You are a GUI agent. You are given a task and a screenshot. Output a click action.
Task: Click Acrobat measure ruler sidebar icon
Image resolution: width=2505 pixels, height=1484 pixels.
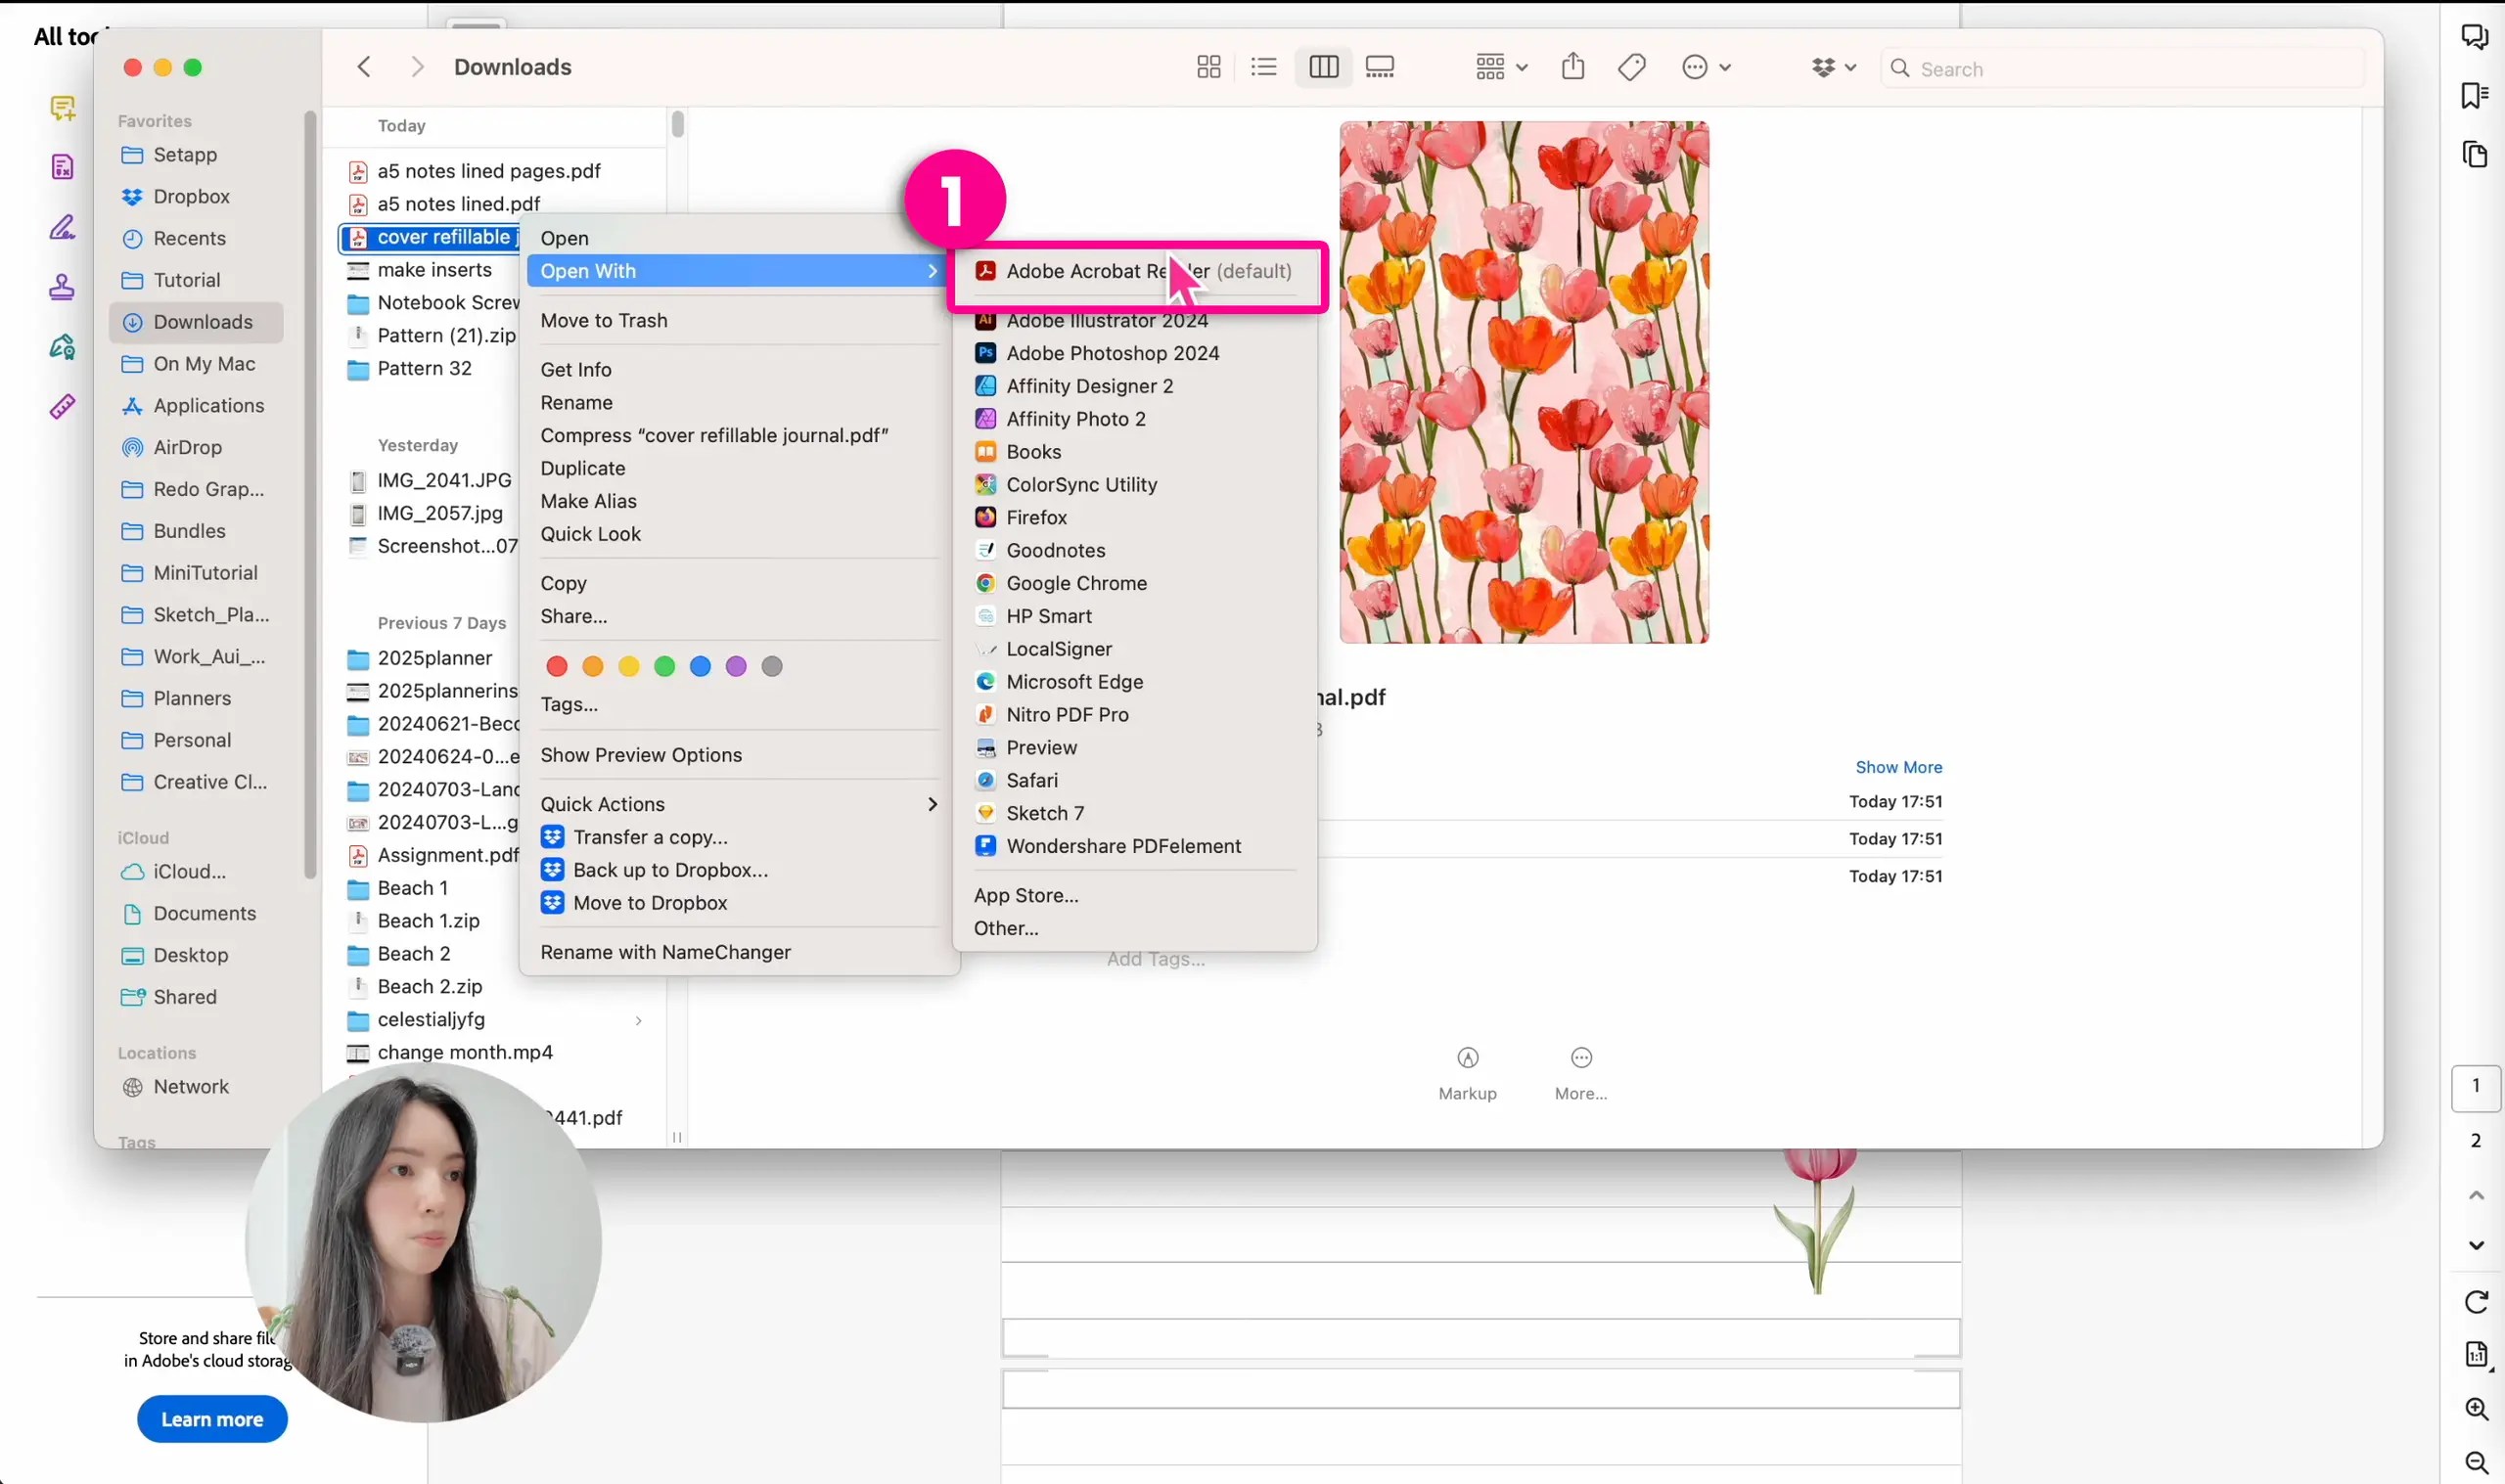(x=62, y=407)
